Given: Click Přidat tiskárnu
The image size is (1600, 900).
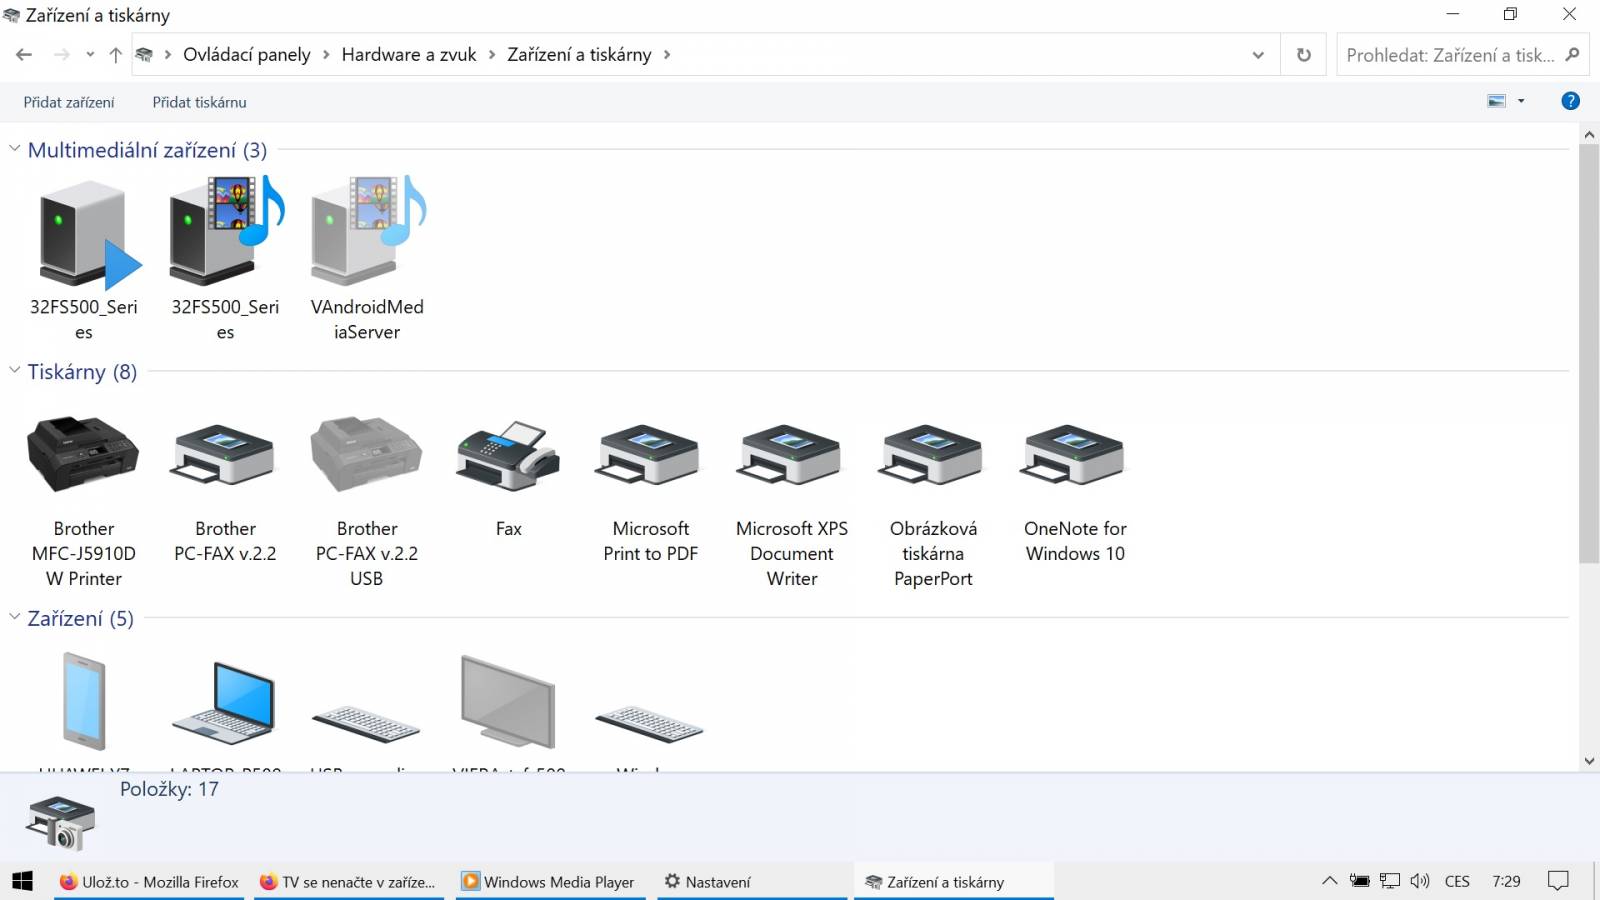Looking at the screenshot, I should 199,102.
